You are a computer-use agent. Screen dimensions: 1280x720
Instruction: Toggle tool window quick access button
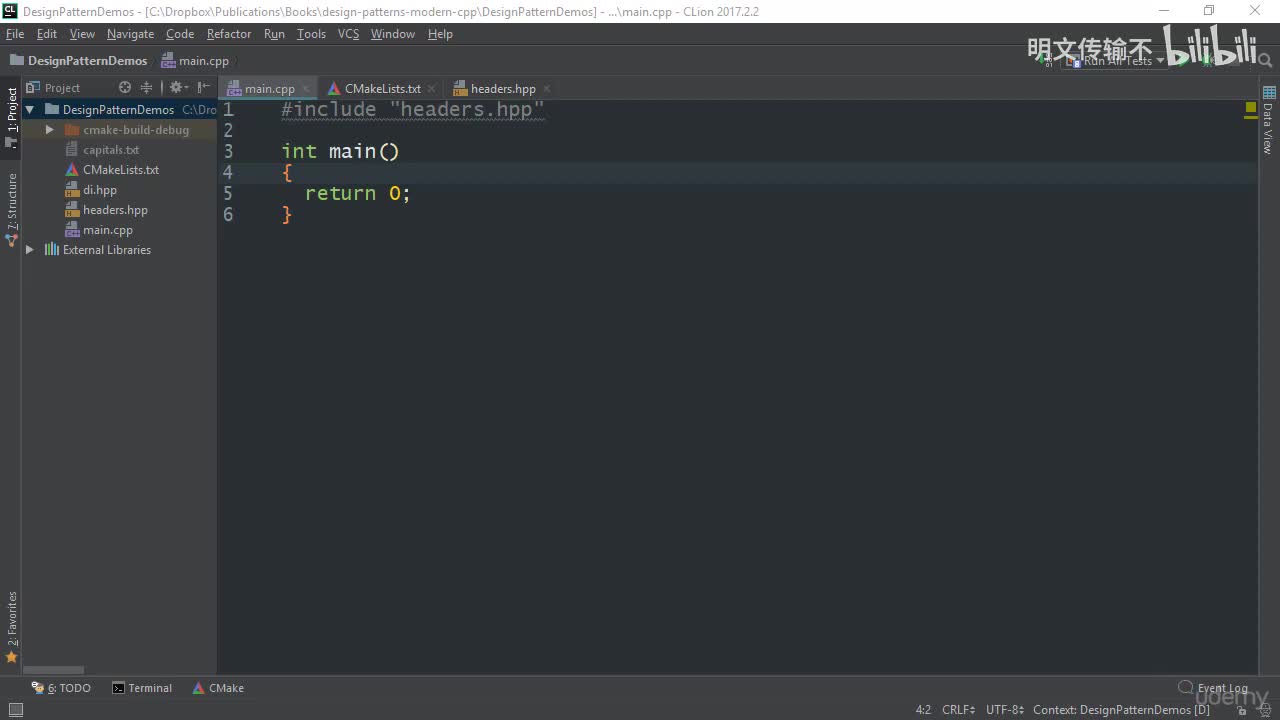[15, 710]
